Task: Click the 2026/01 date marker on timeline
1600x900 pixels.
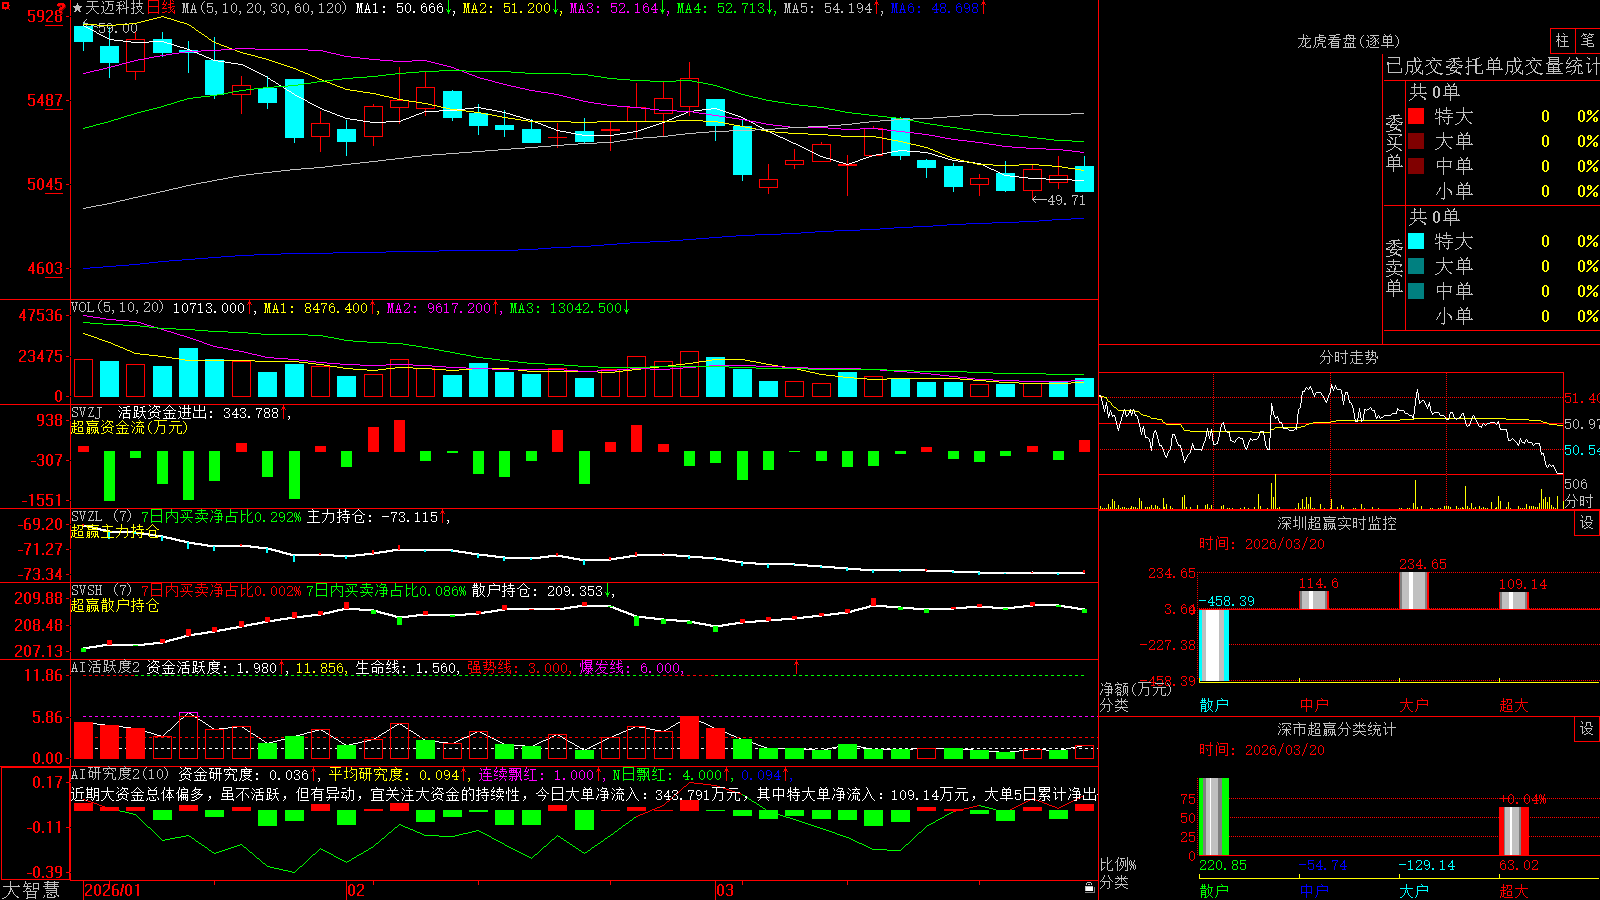Action: (x=114, y=890)
